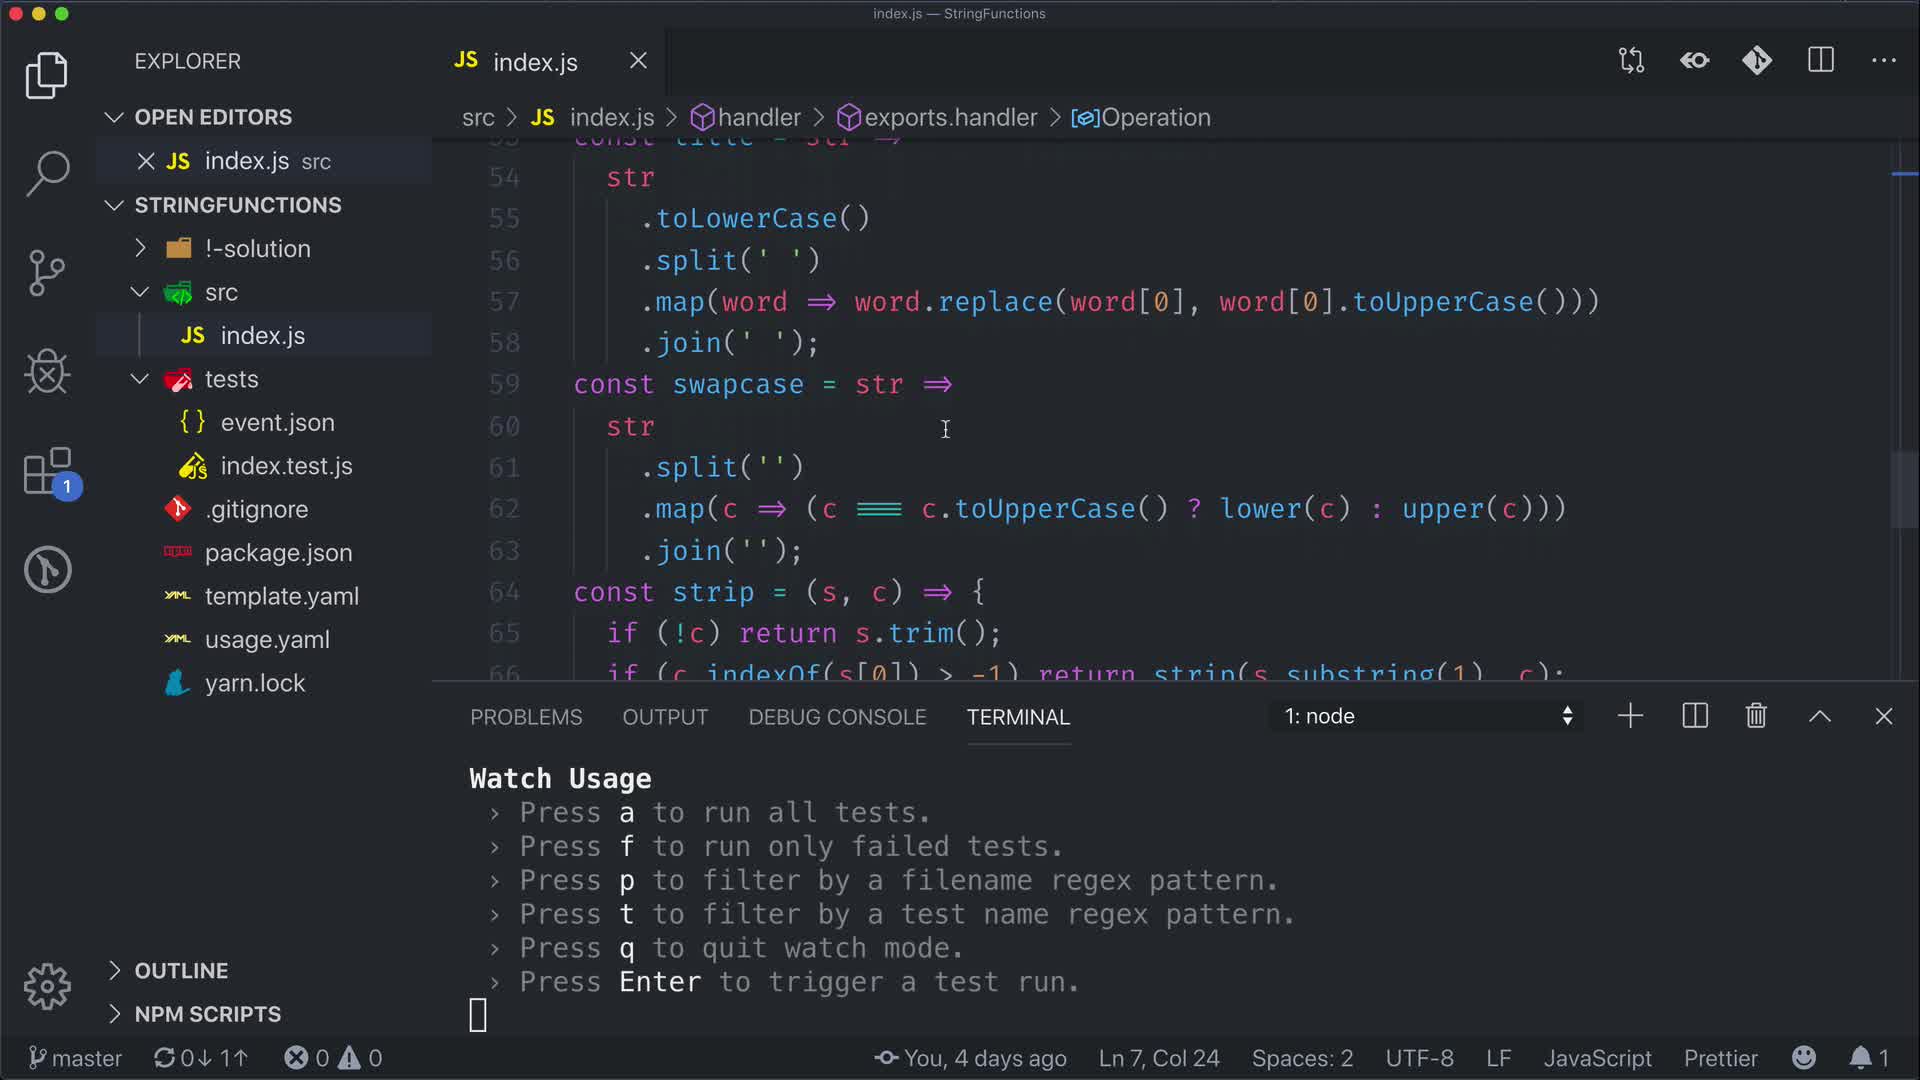The image size is (1920, 1080).
Task: Open the Source Control view
Action: point(47,272)
